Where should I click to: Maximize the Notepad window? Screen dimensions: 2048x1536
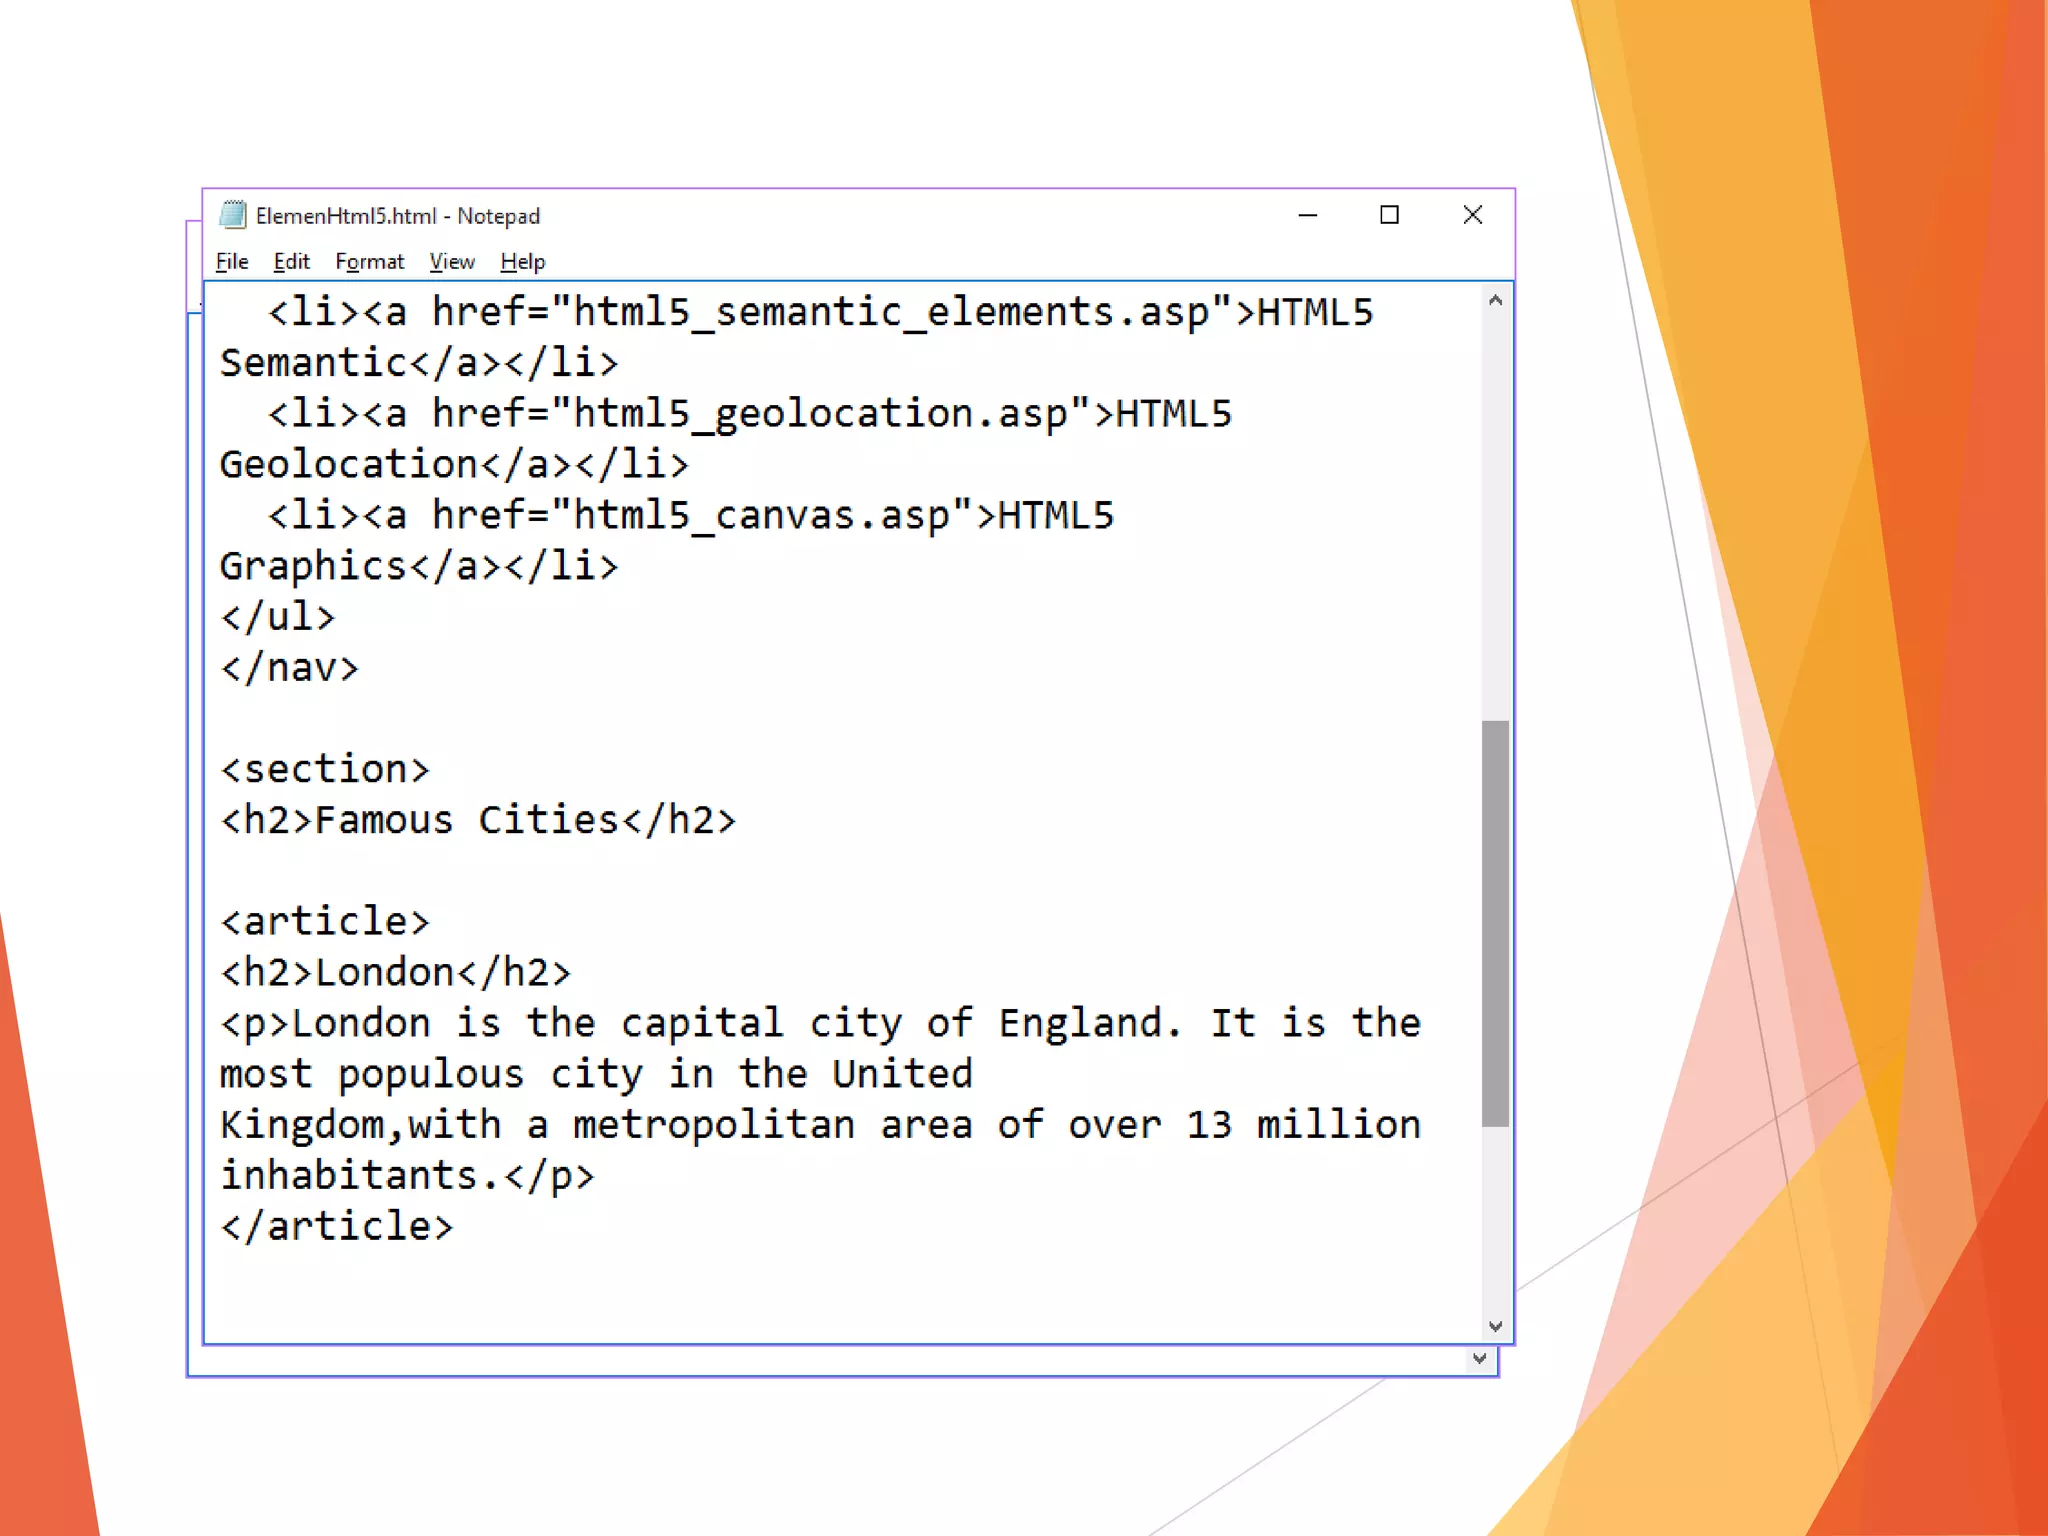pyautogui.click(x=1389, y=215)
